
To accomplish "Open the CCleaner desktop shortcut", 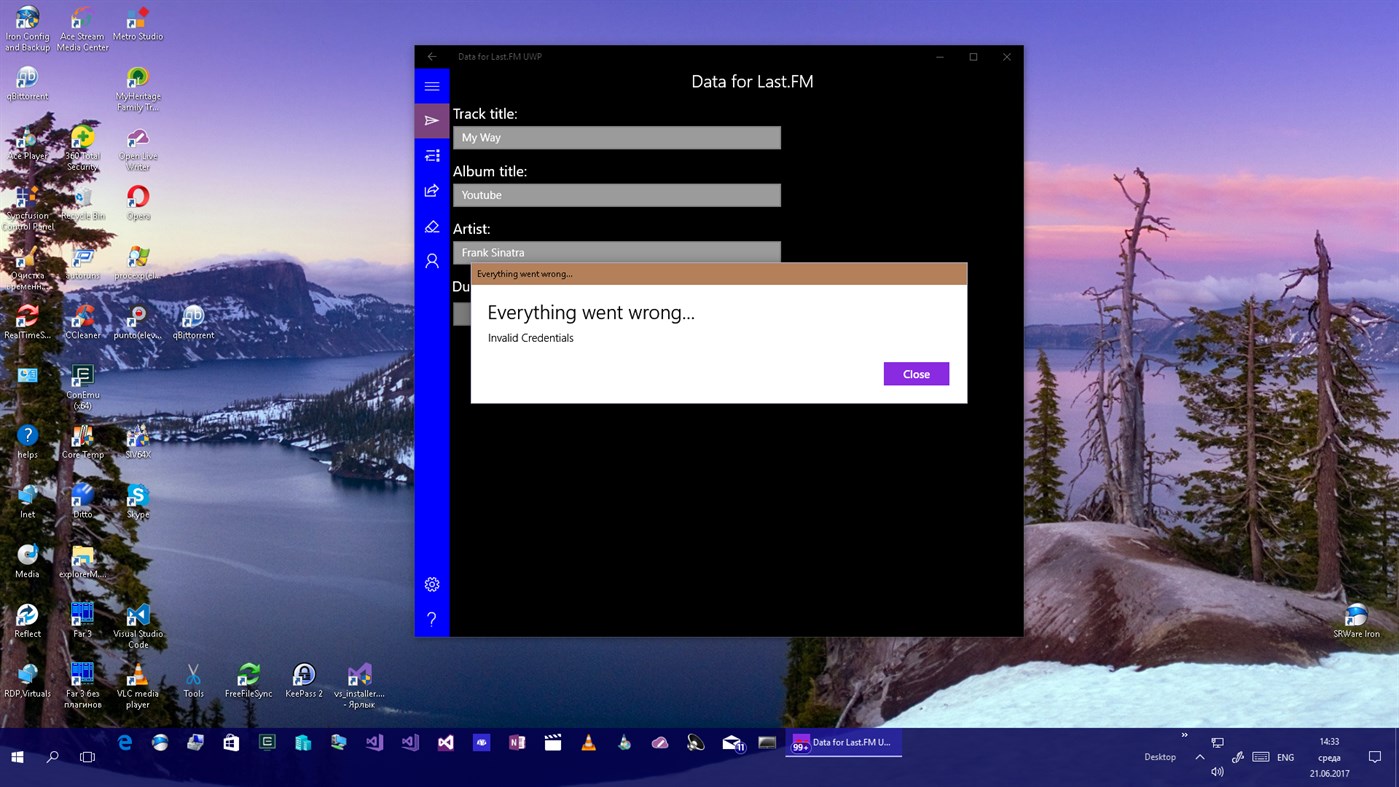I will click(82, 323).
